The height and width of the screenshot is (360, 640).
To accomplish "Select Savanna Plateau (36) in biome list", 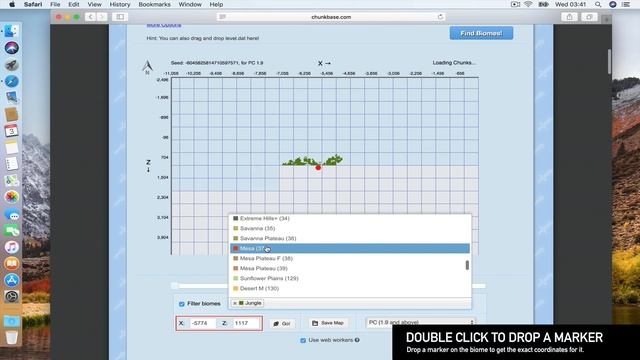I will click(350, 238).
